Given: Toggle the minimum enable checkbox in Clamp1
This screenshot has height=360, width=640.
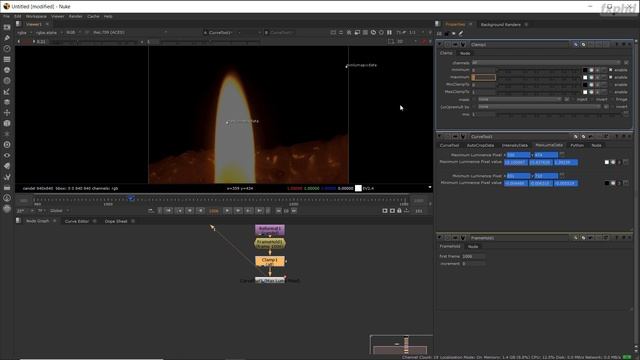Looking at the screenshot, I should [611, 70].
